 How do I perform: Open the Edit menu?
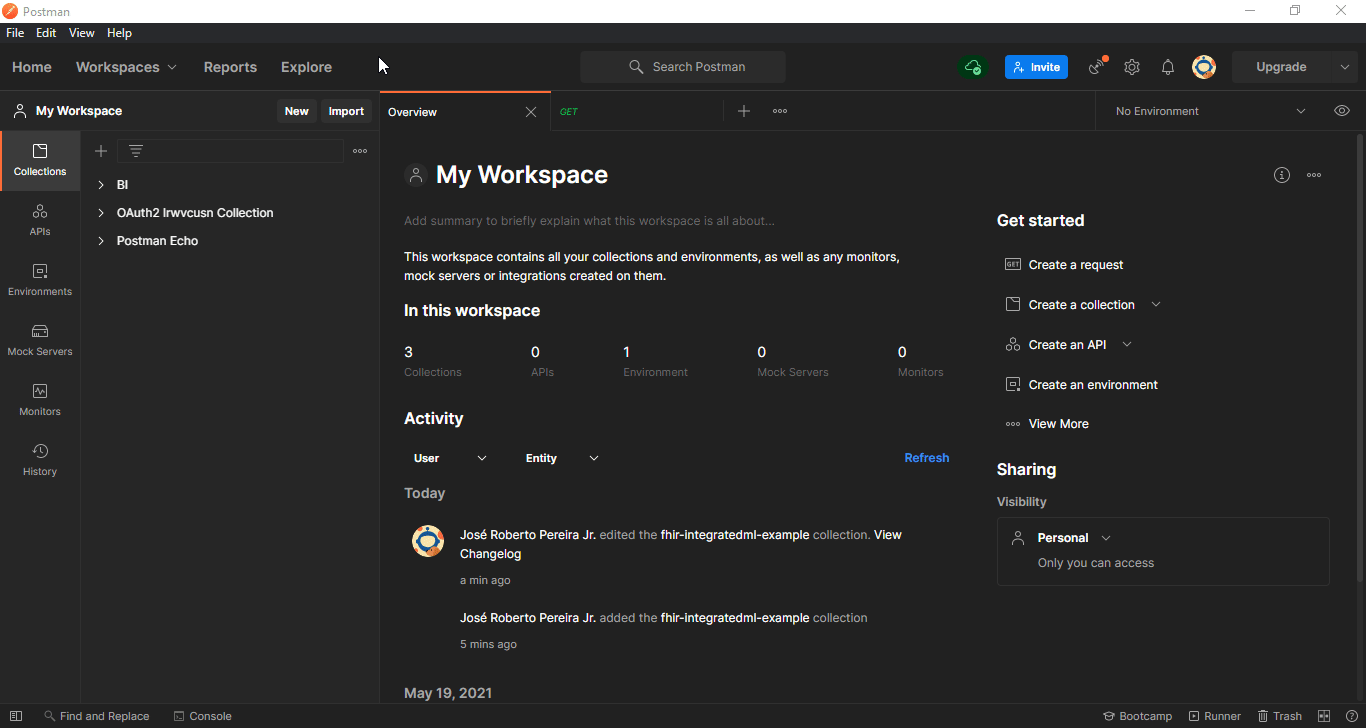click(46, 33)
